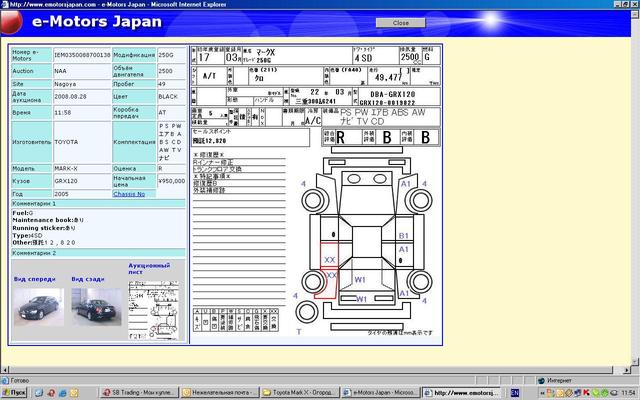Click the red Opera quick launch icon
Viewport: 640px width, 400px height.
[51, 393]
